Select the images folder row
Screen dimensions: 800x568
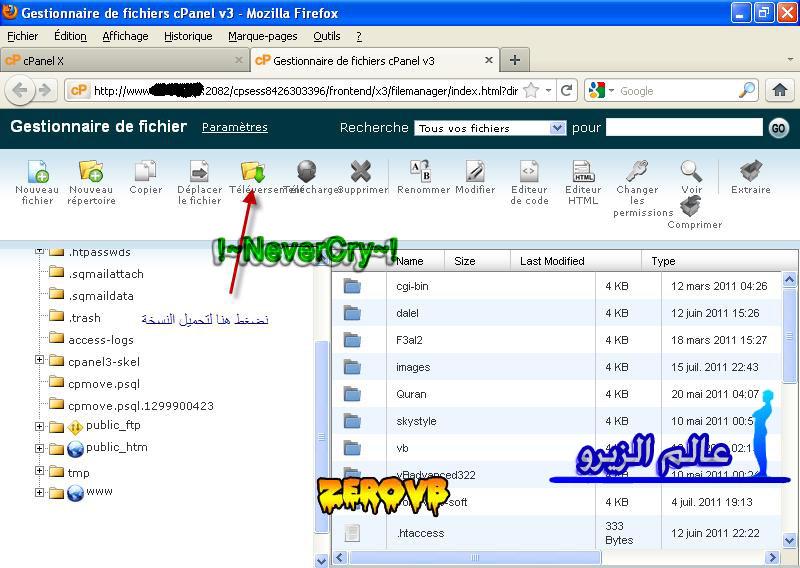[x=556, y=367]
